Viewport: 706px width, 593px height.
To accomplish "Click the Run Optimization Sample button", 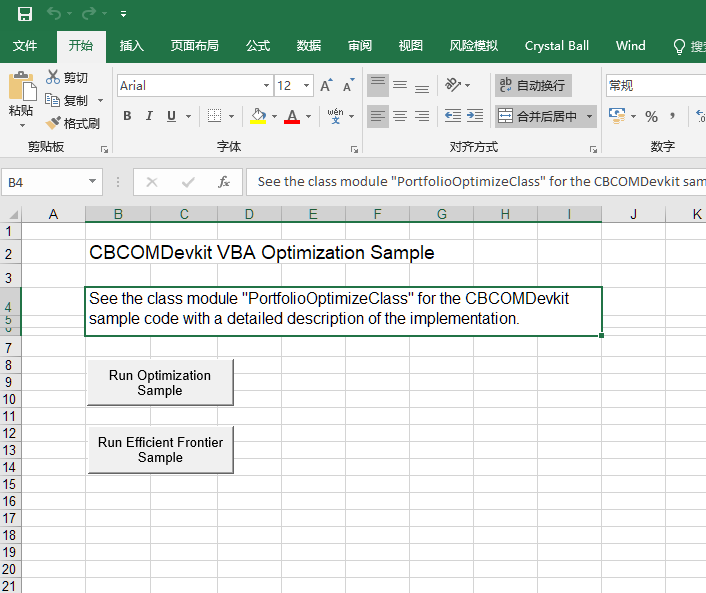I will click(x=160, y=383).
